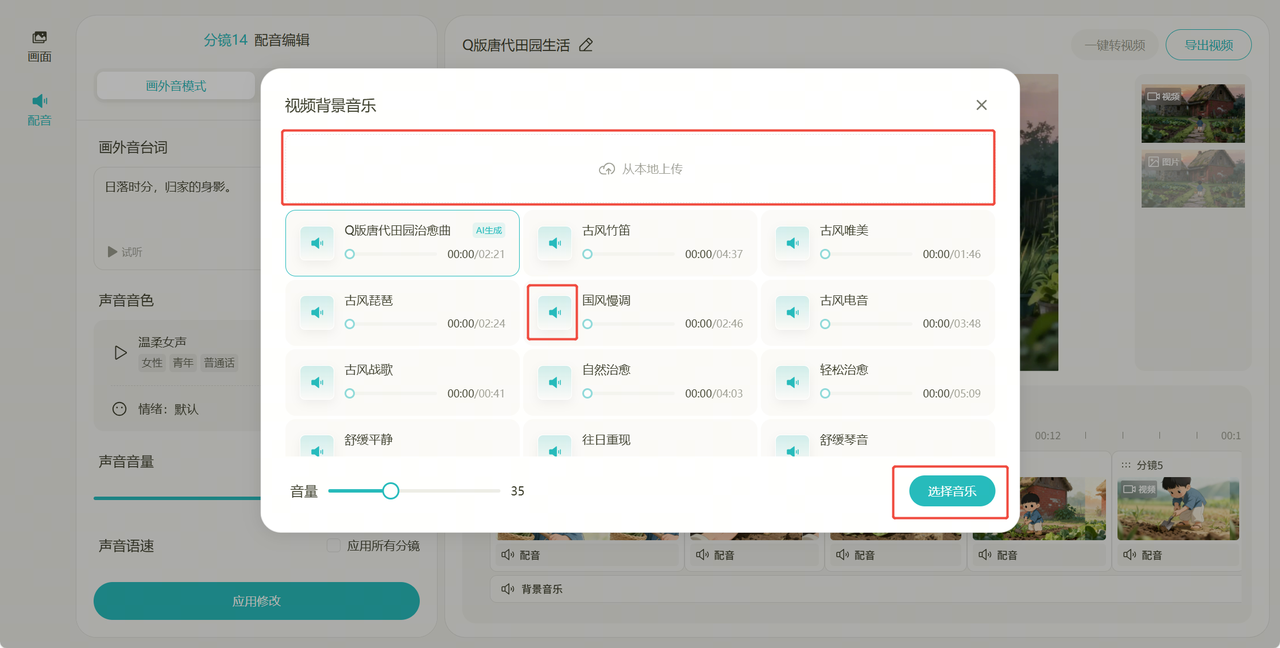Click the 普通话 voice tag

219,363
